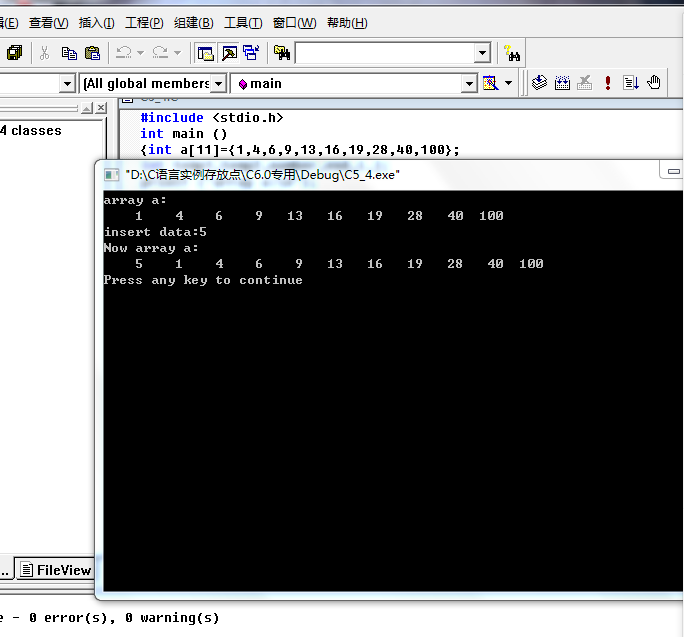Open the 工具(T) menu
684x637 pixels.
click(x=243, y=23)
